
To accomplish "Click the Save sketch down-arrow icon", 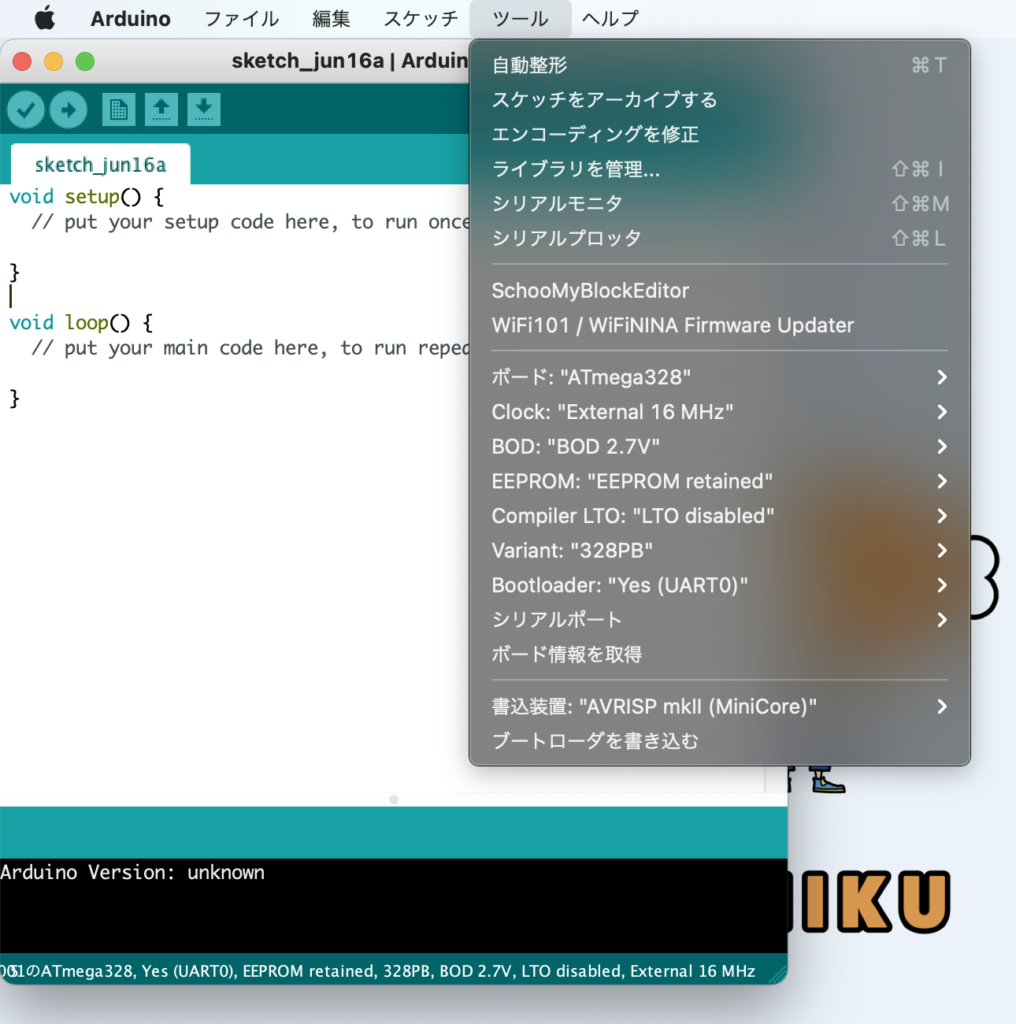I will click(204, 109).
